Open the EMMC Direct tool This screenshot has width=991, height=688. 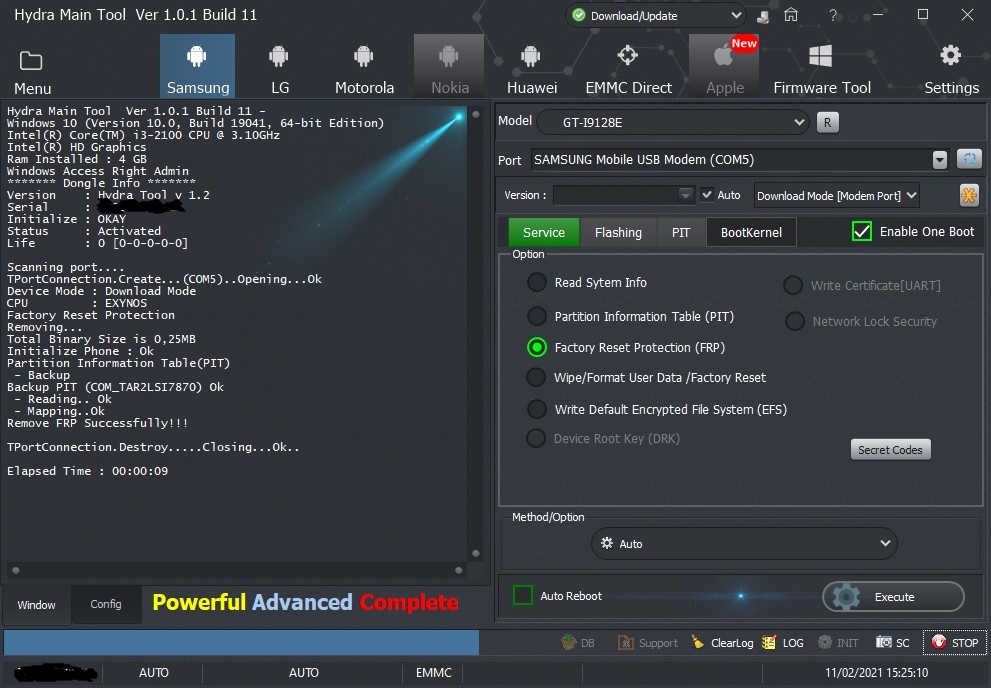click(628, 66)
